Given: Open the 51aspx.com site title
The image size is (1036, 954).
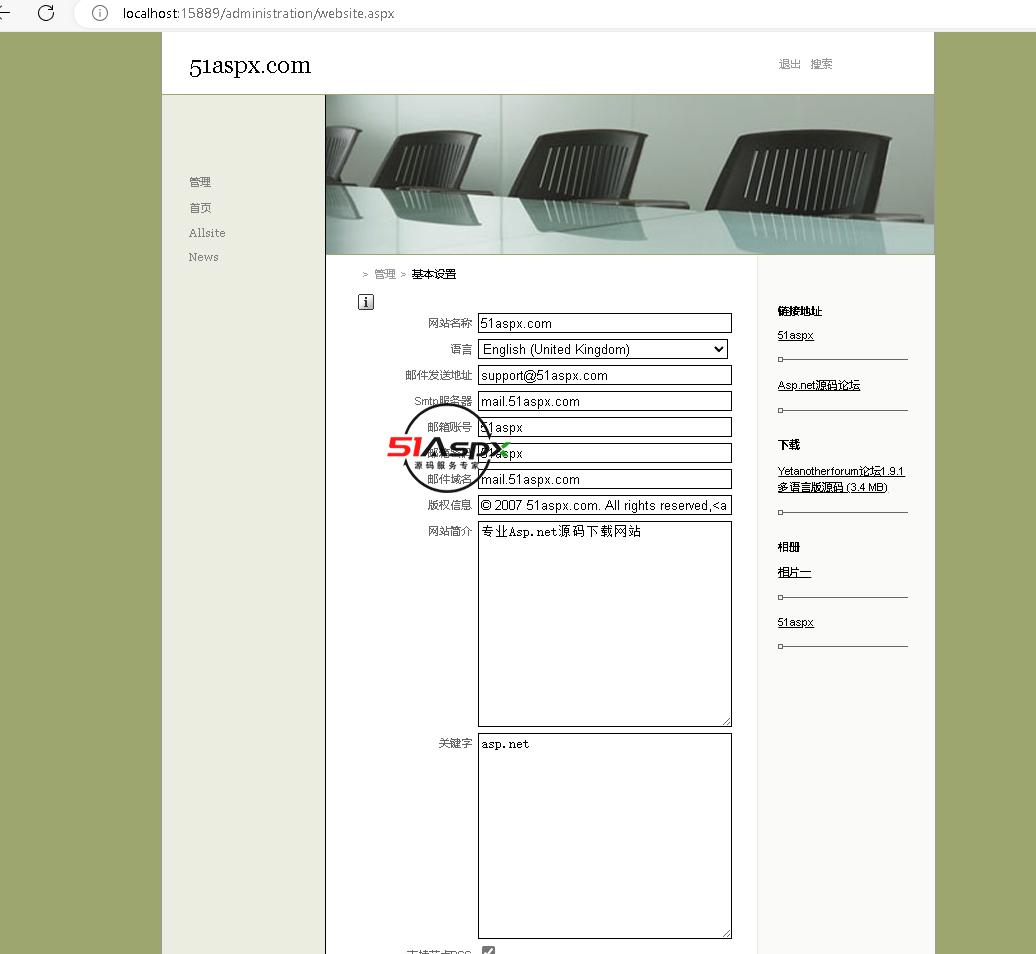Looking at the screenshot, I should (x=250, y=65).
